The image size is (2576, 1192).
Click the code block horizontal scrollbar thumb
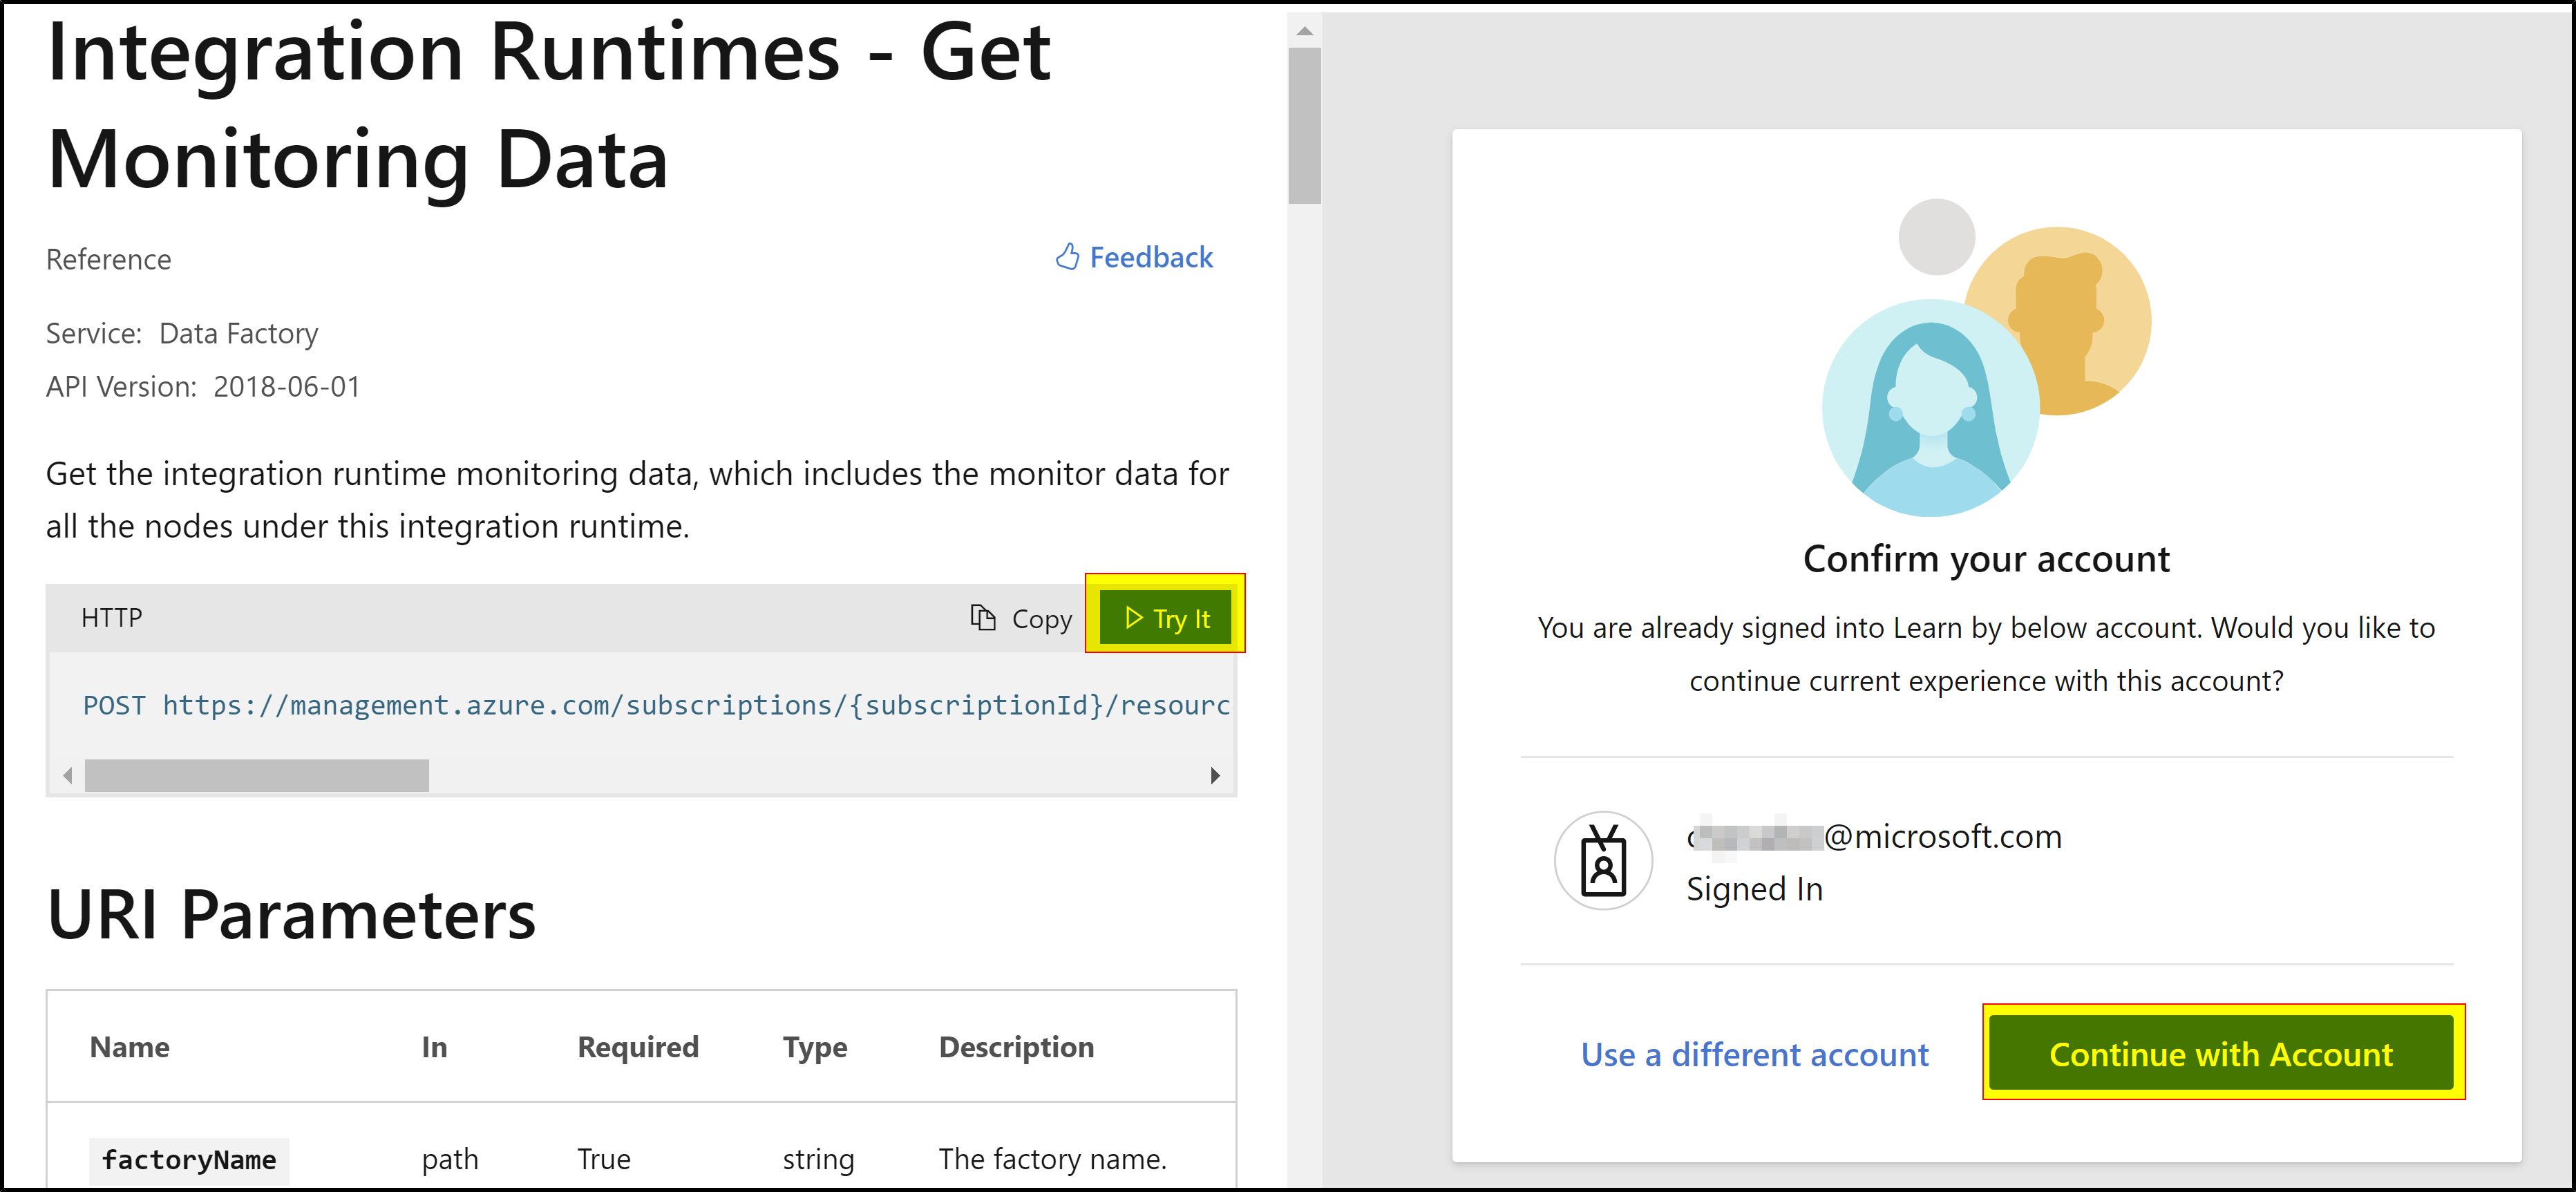pyautogui.click(x=257, y=775)
